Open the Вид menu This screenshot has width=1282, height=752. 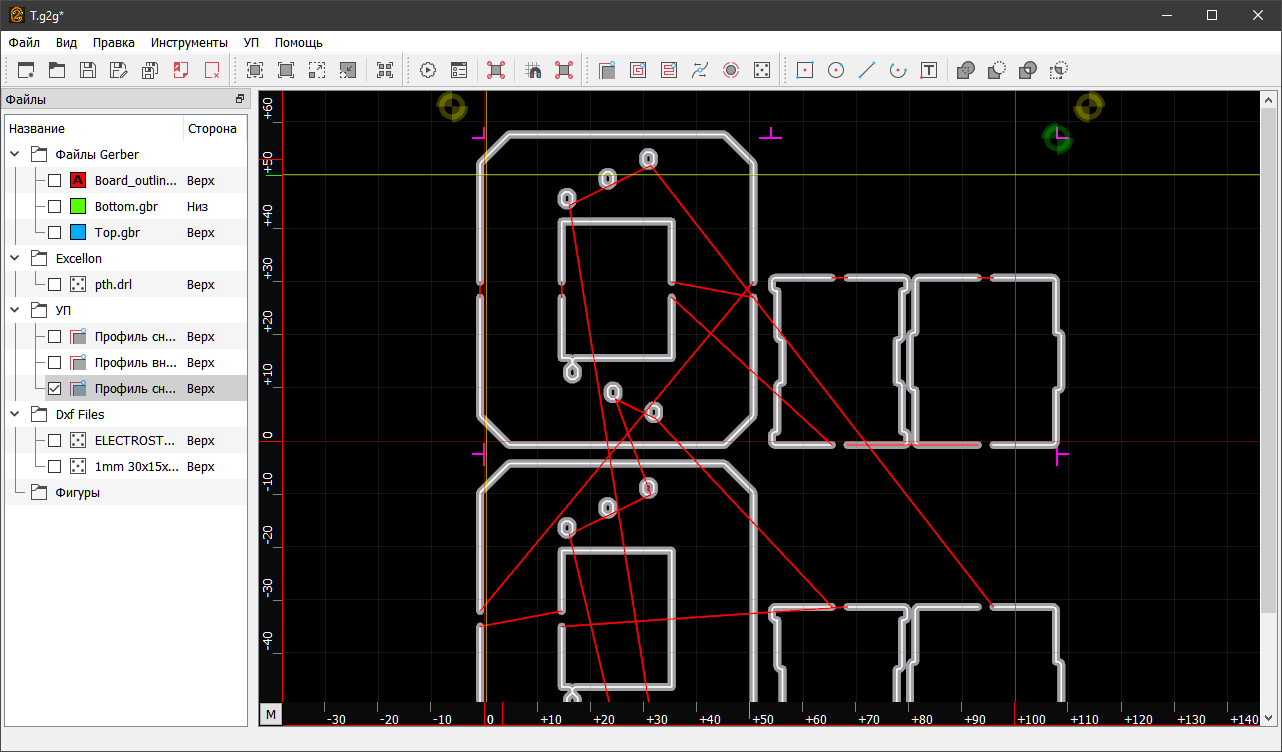click(x=66, y=43)
